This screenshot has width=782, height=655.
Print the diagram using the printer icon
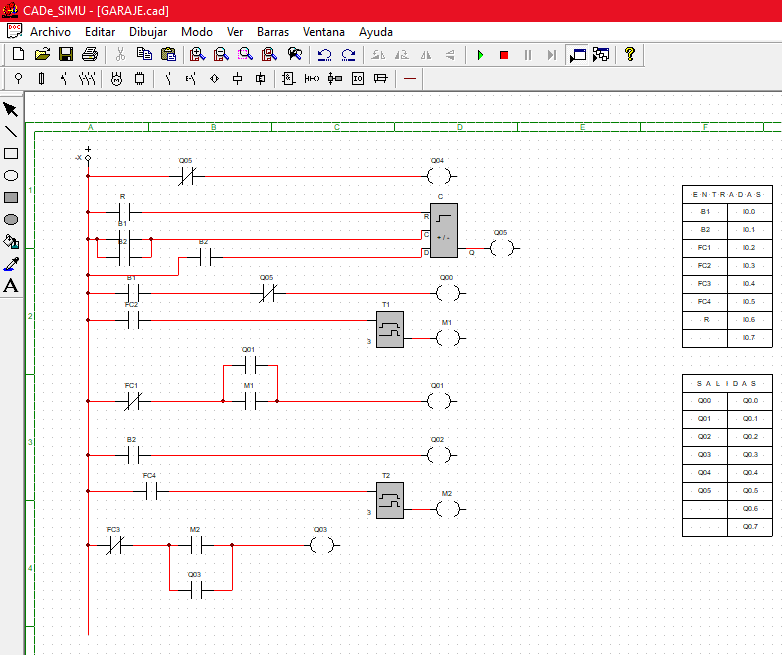[x=90, y=54]
